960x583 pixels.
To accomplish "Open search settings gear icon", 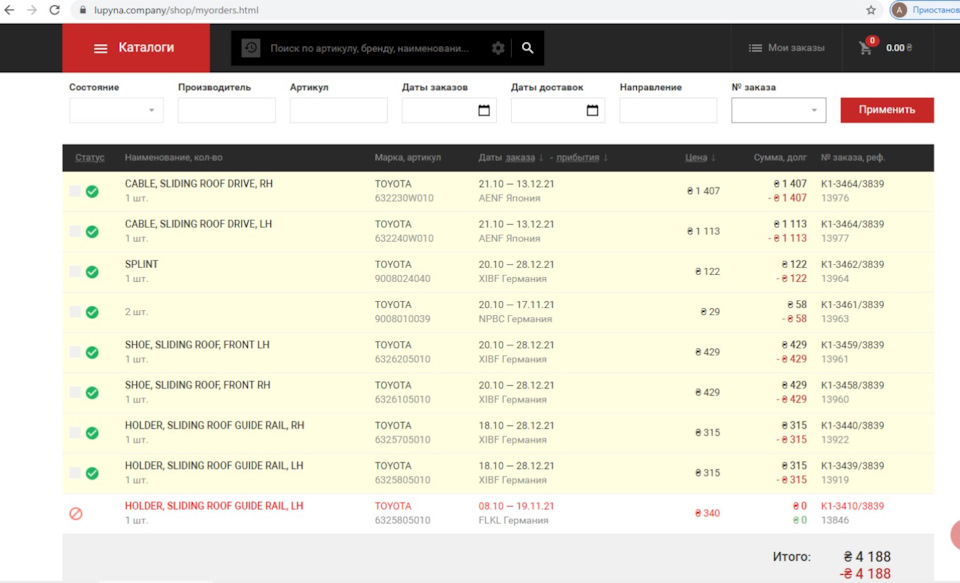I will pyautogui.click(x=498, y=48).
